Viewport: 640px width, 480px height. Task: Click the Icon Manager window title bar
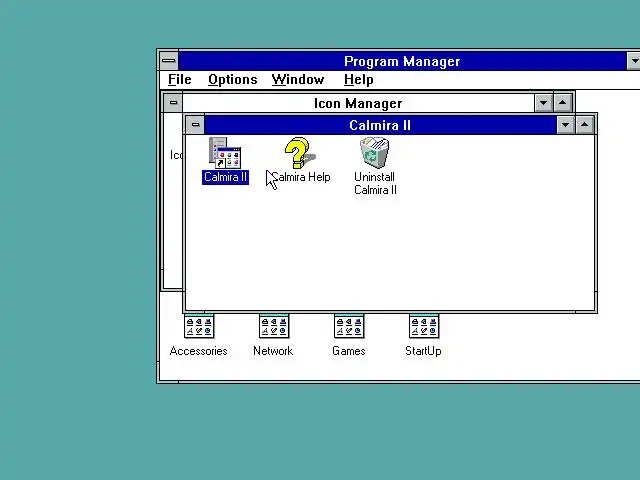(x=358, y=103)
